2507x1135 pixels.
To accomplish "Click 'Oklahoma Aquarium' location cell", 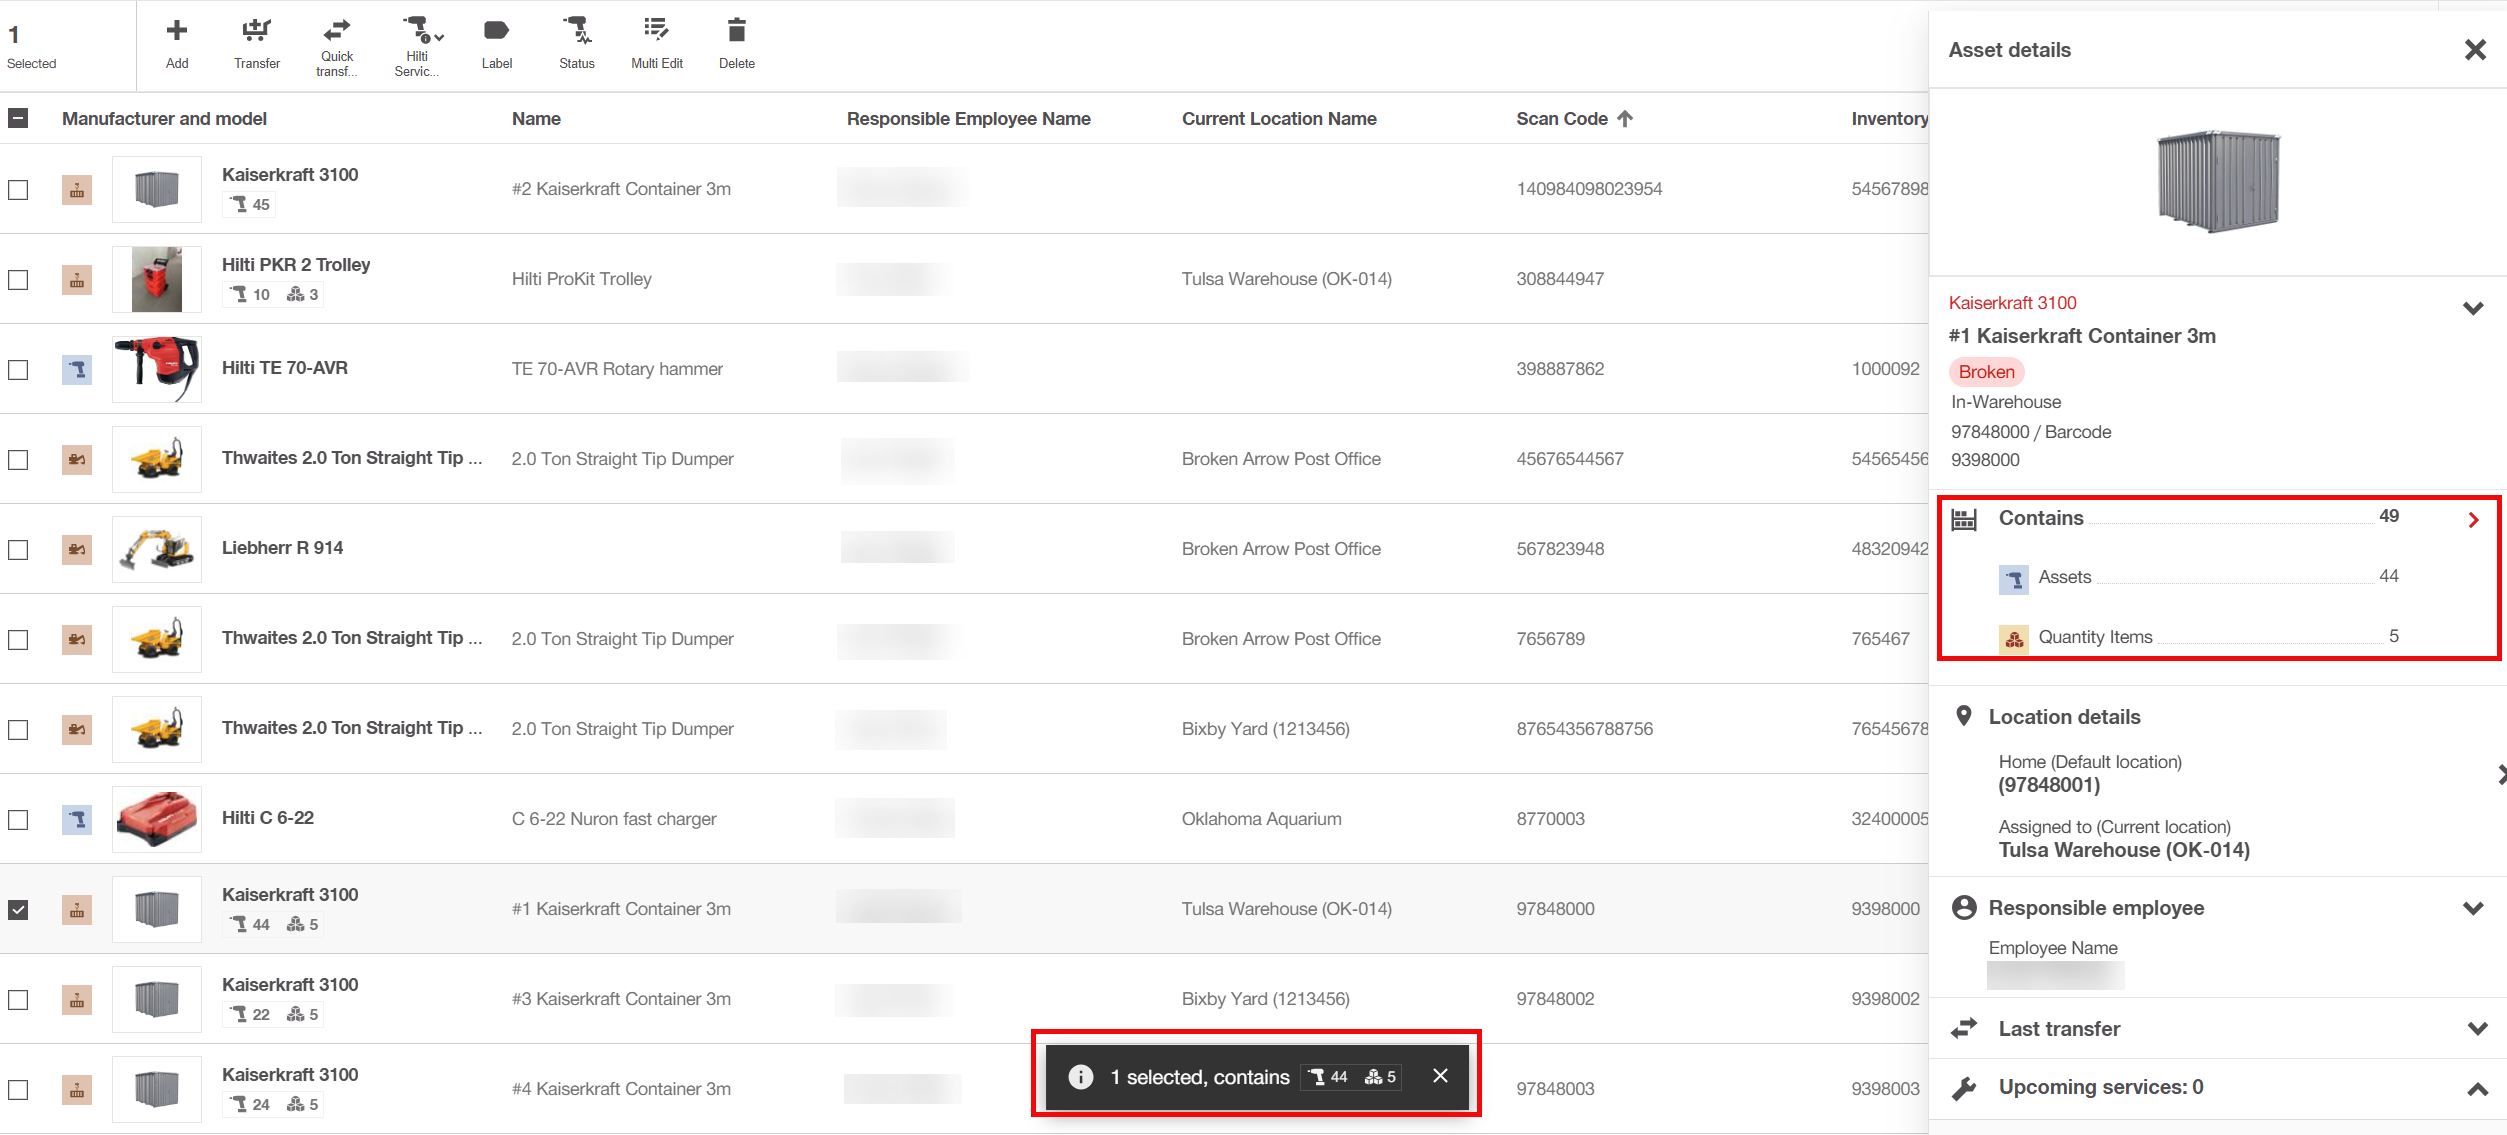I will point(1261,819).
